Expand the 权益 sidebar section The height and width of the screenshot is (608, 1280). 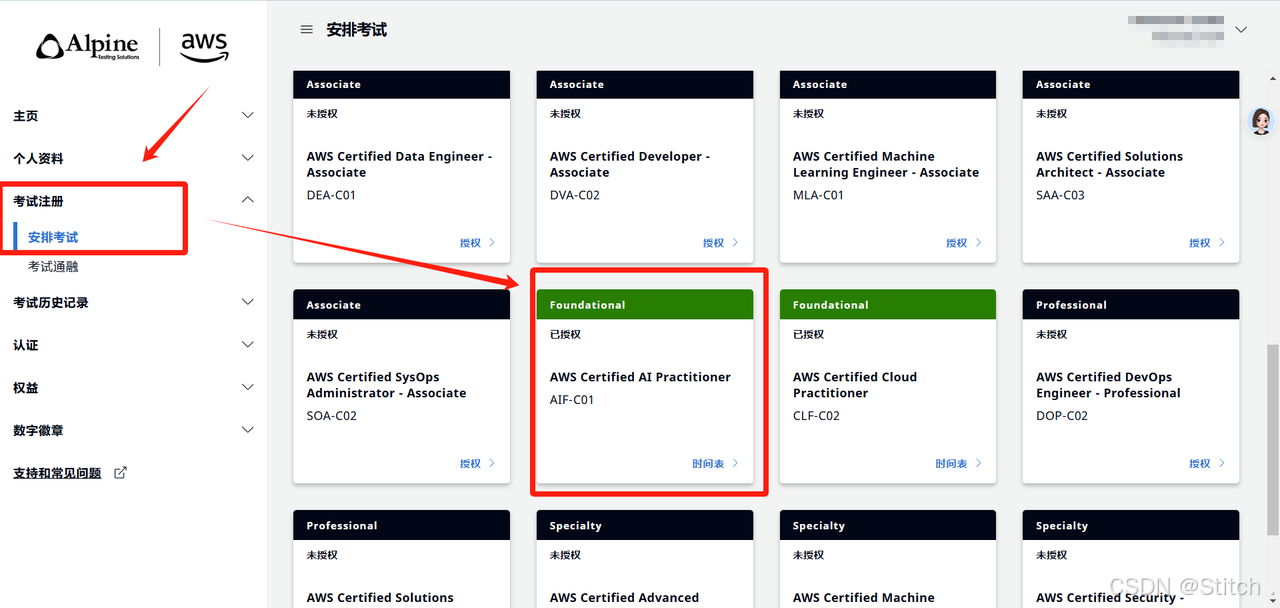248,388
